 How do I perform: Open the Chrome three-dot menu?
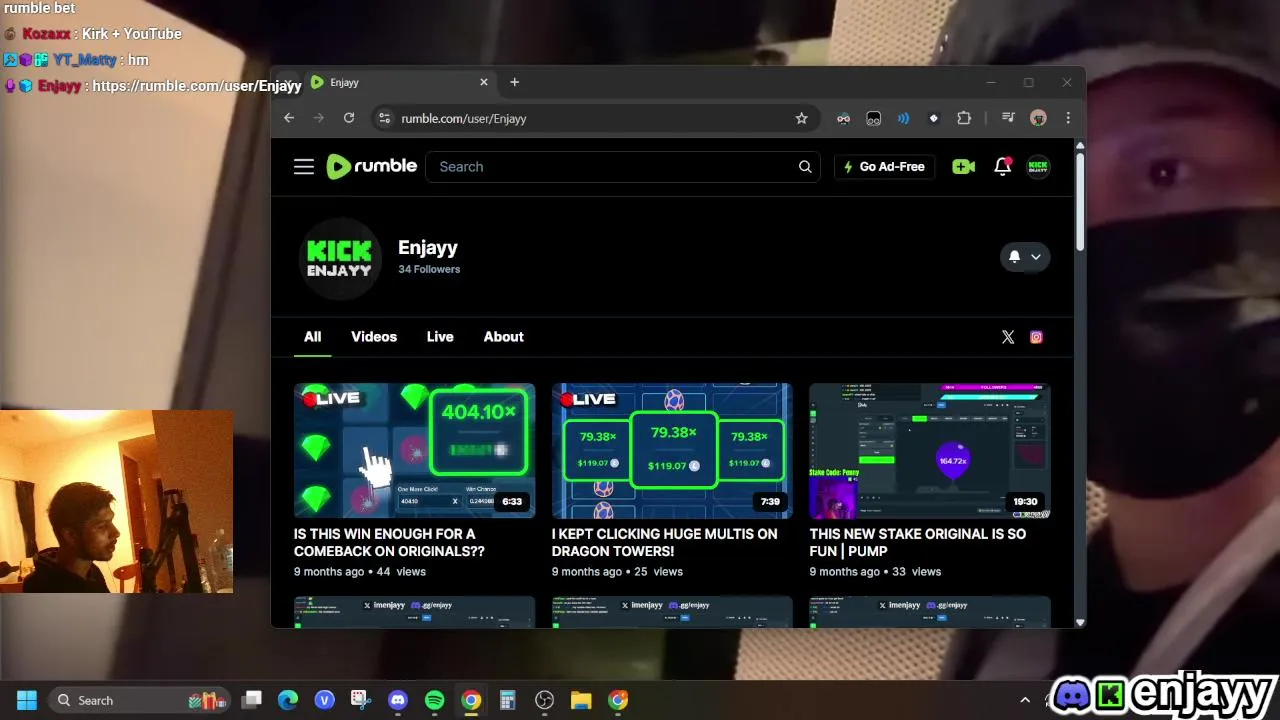tap(1068, 118)
